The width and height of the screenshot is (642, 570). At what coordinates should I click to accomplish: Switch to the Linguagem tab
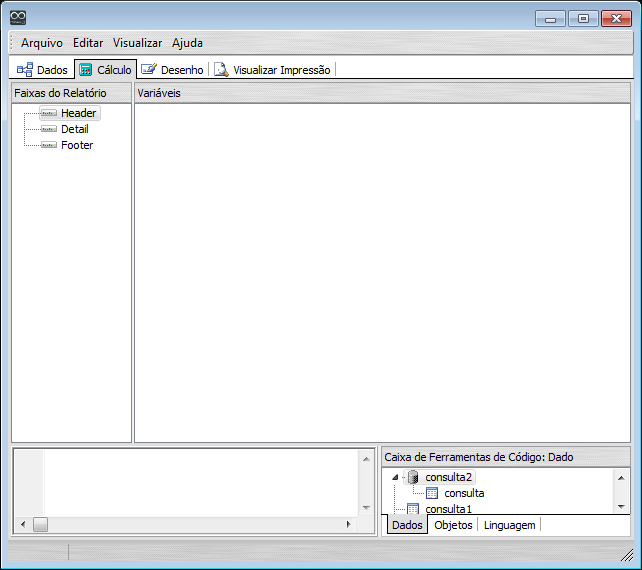(509, 525)
